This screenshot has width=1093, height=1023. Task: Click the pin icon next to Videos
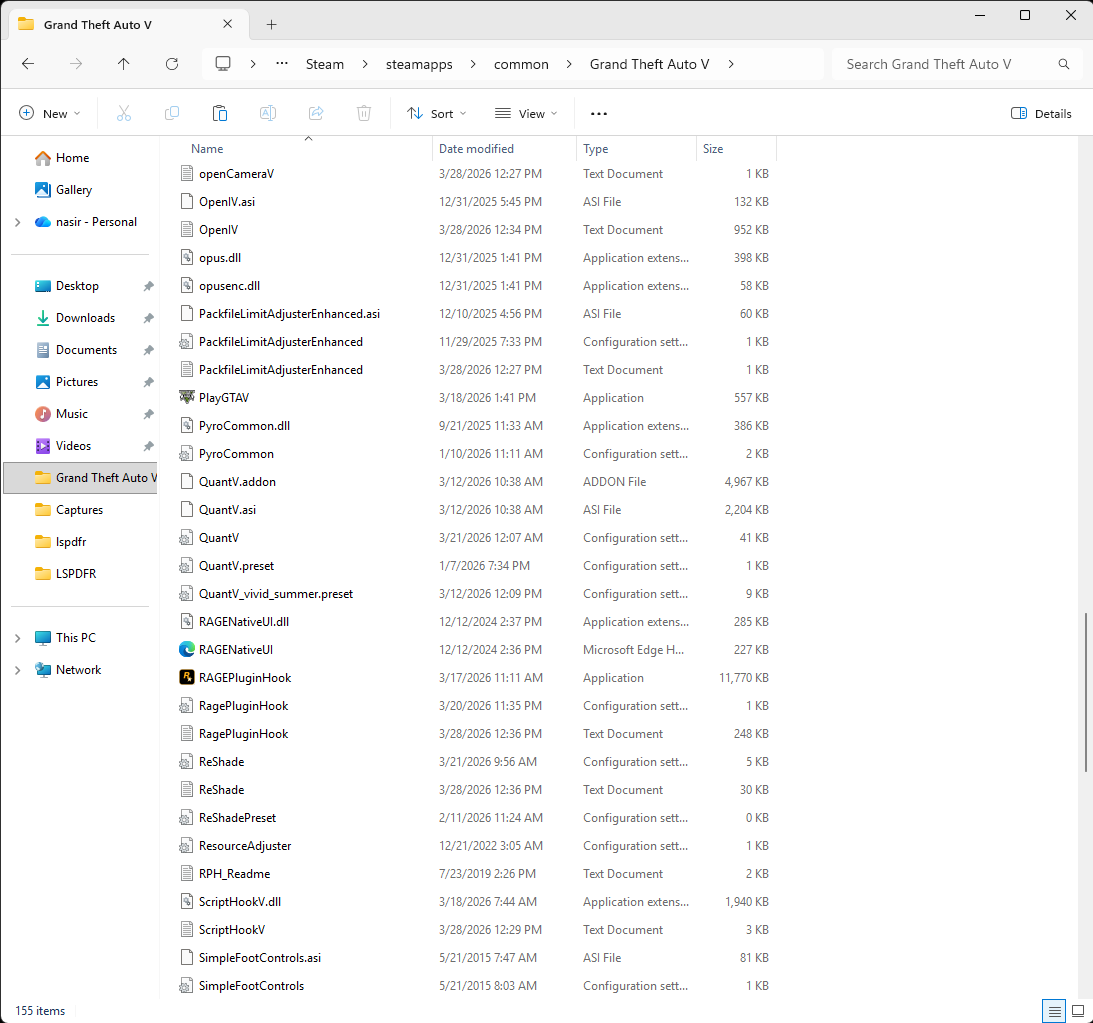tap(148, 447)
